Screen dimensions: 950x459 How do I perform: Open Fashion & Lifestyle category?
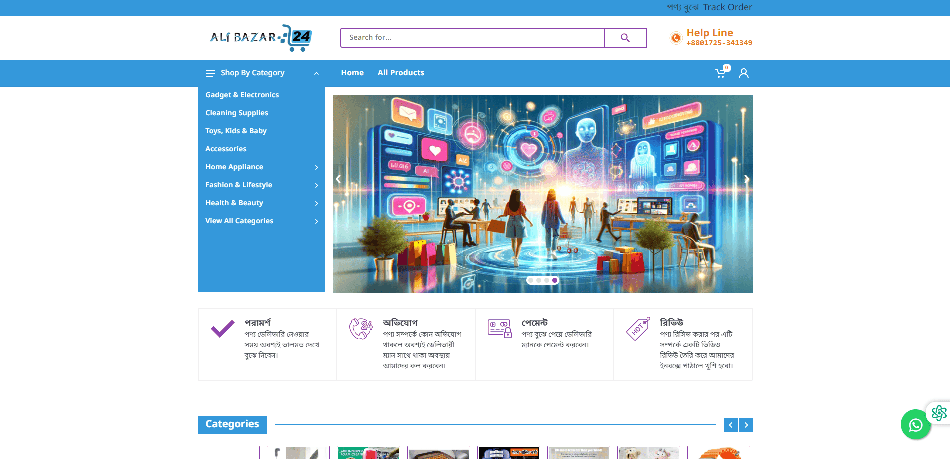(x=239, y=185)
